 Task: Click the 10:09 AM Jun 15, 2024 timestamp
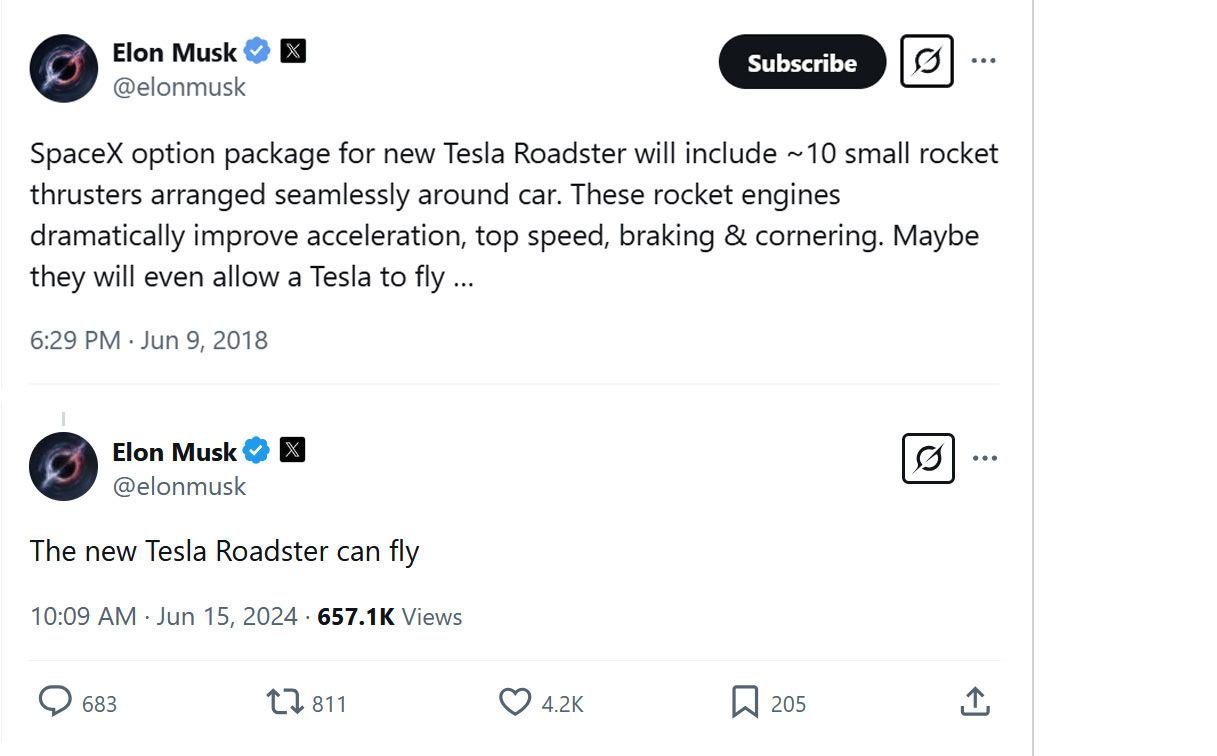(164, 616)
